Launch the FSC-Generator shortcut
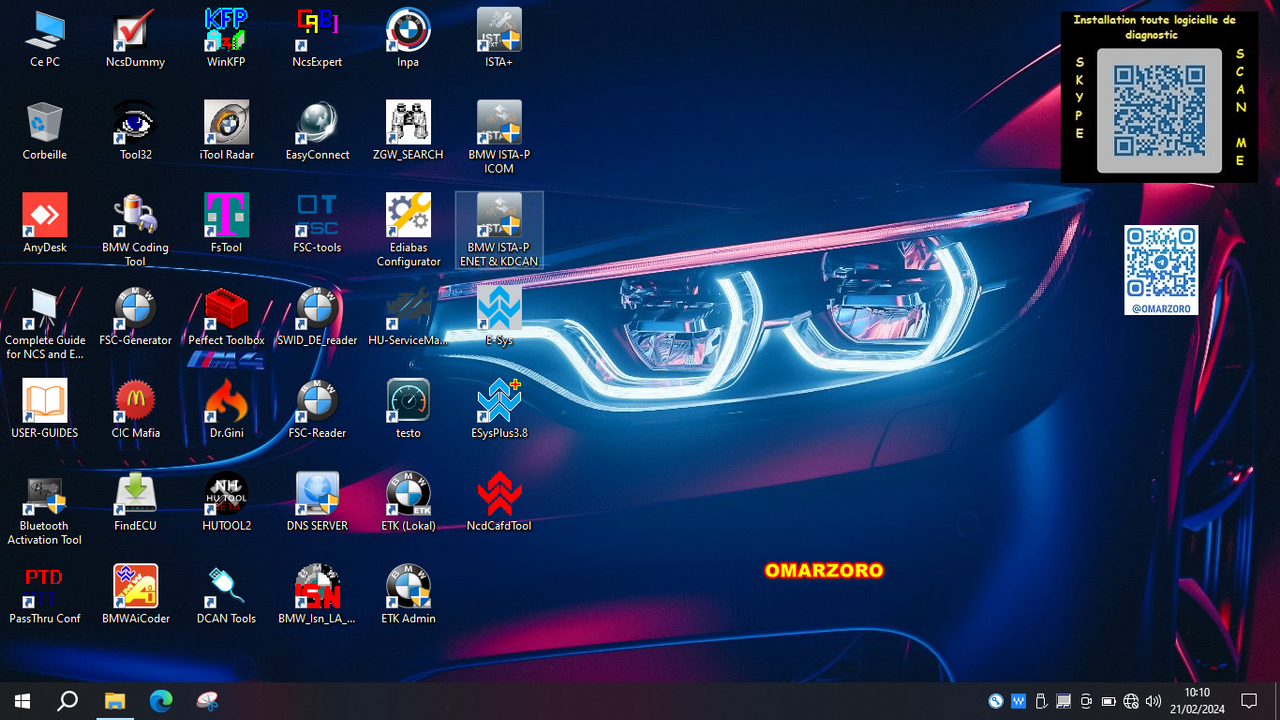1280x720 pixels. point(135,317)
